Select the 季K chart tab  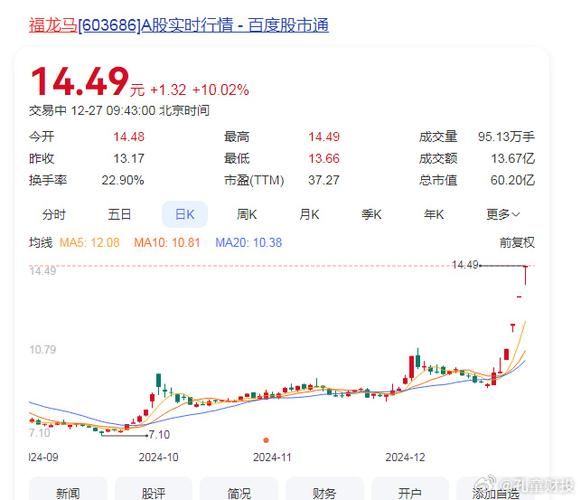[x=371, y=215]
